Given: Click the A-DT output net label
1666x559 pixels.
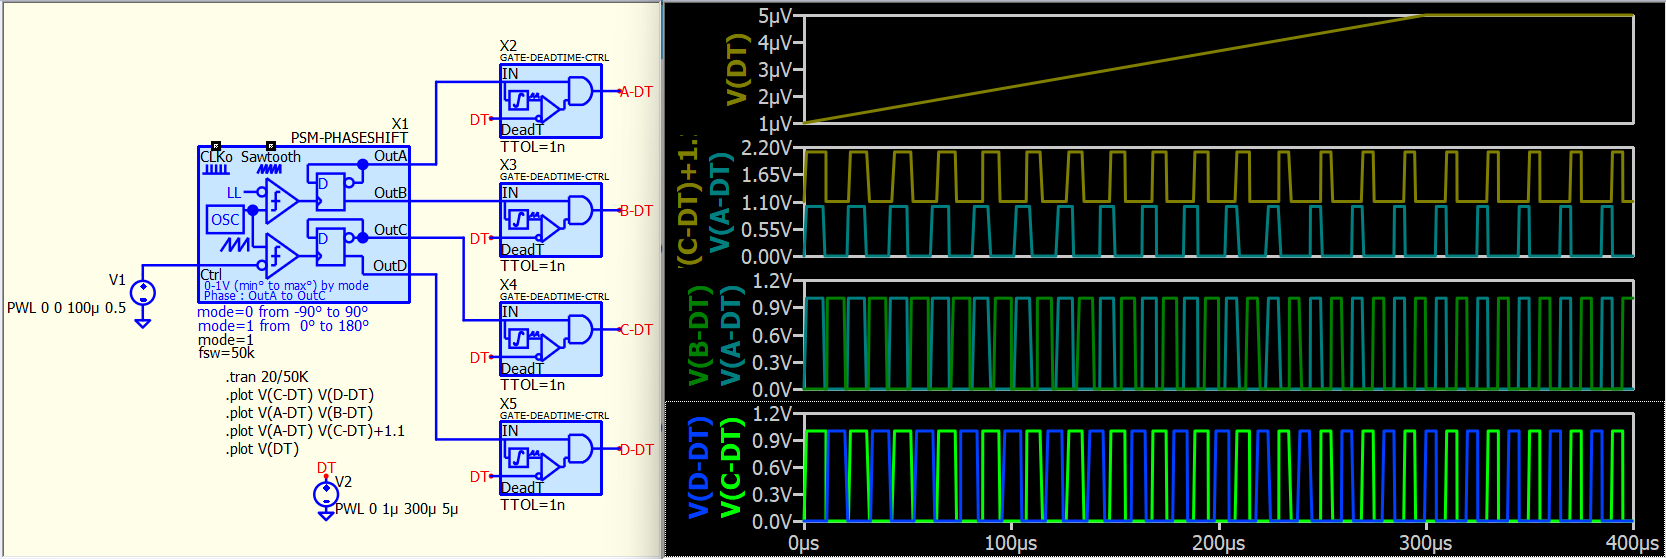Looking at the screenshot, I should point(636,92).
